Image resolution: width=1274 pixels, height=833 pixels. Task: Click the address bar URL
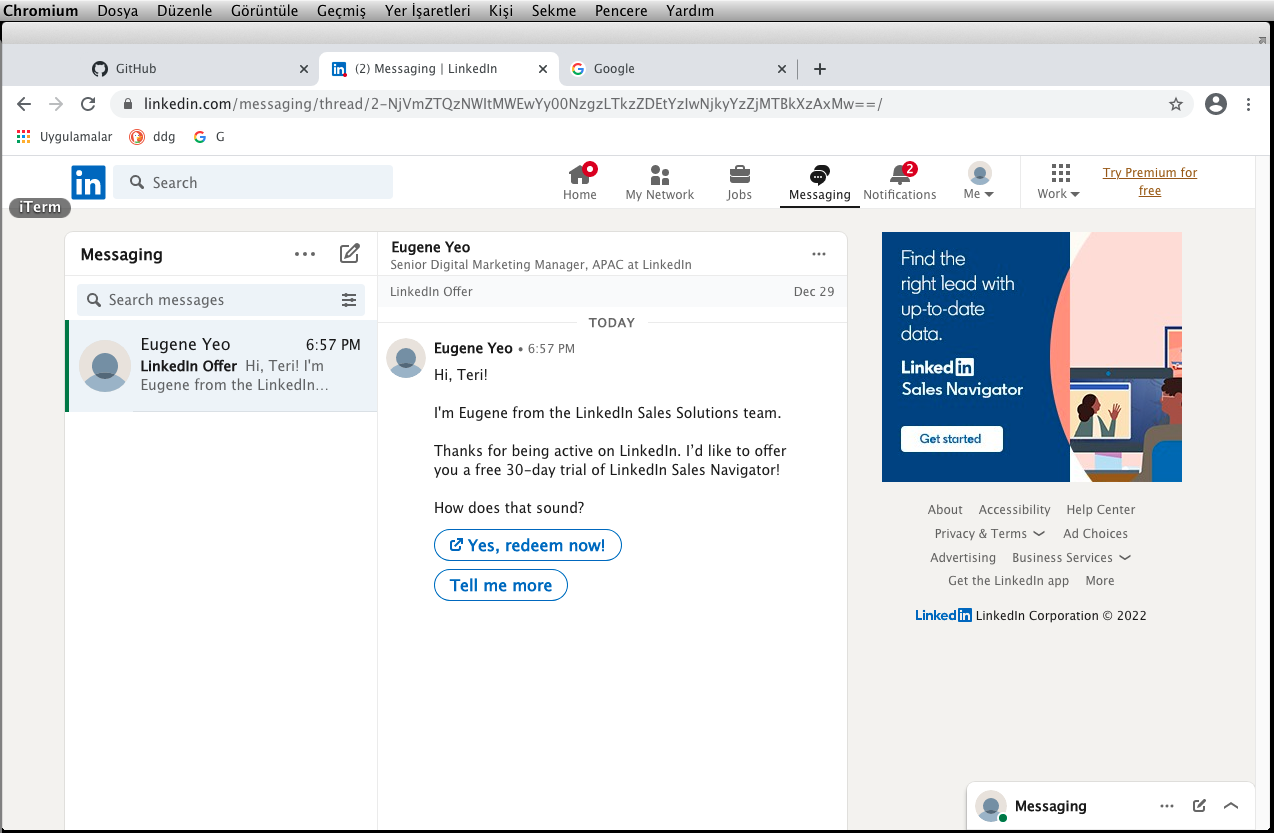pos(513,104)
